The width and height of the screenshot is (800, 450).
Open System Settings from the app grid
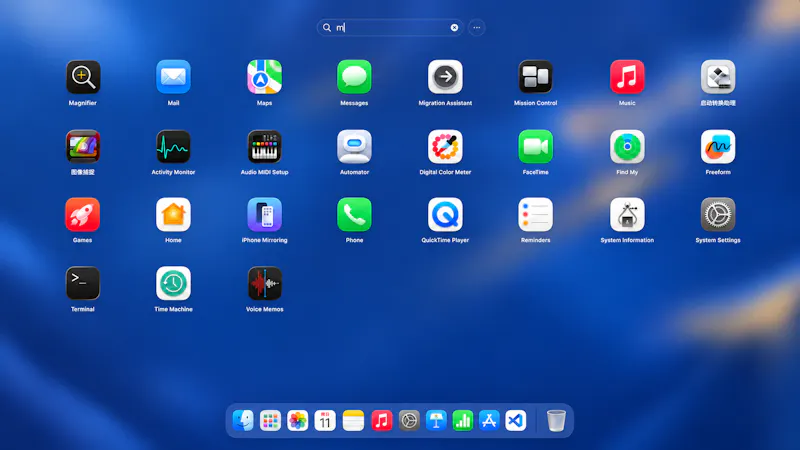click(x=718, y=215)
